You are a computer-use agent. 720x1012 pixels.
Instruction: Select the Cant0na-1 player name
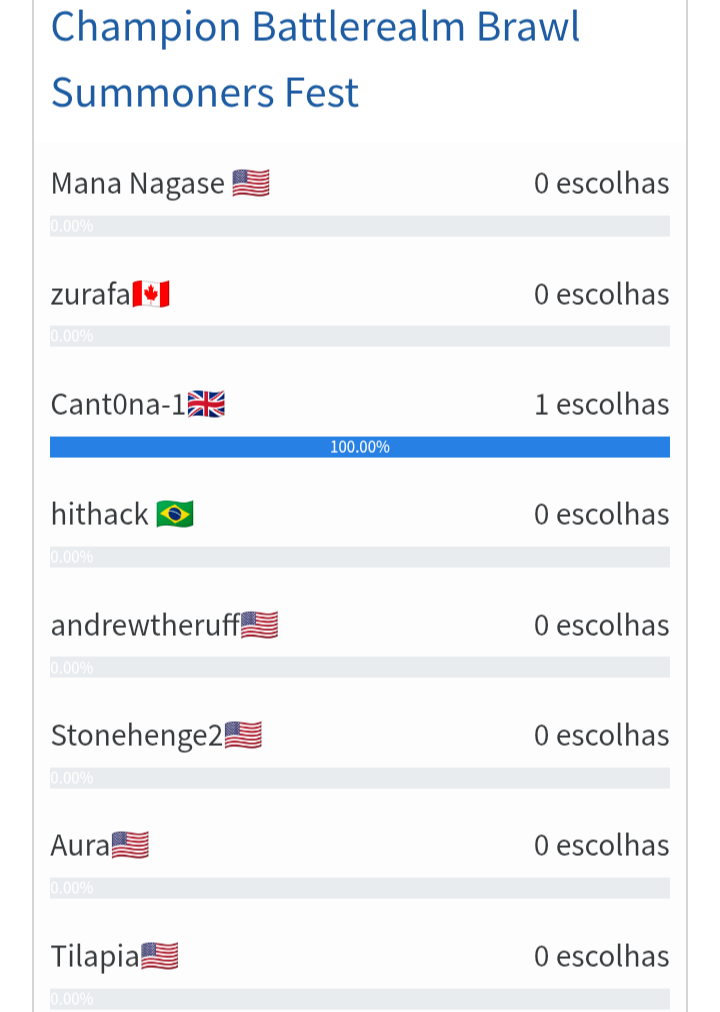[119, 405]
